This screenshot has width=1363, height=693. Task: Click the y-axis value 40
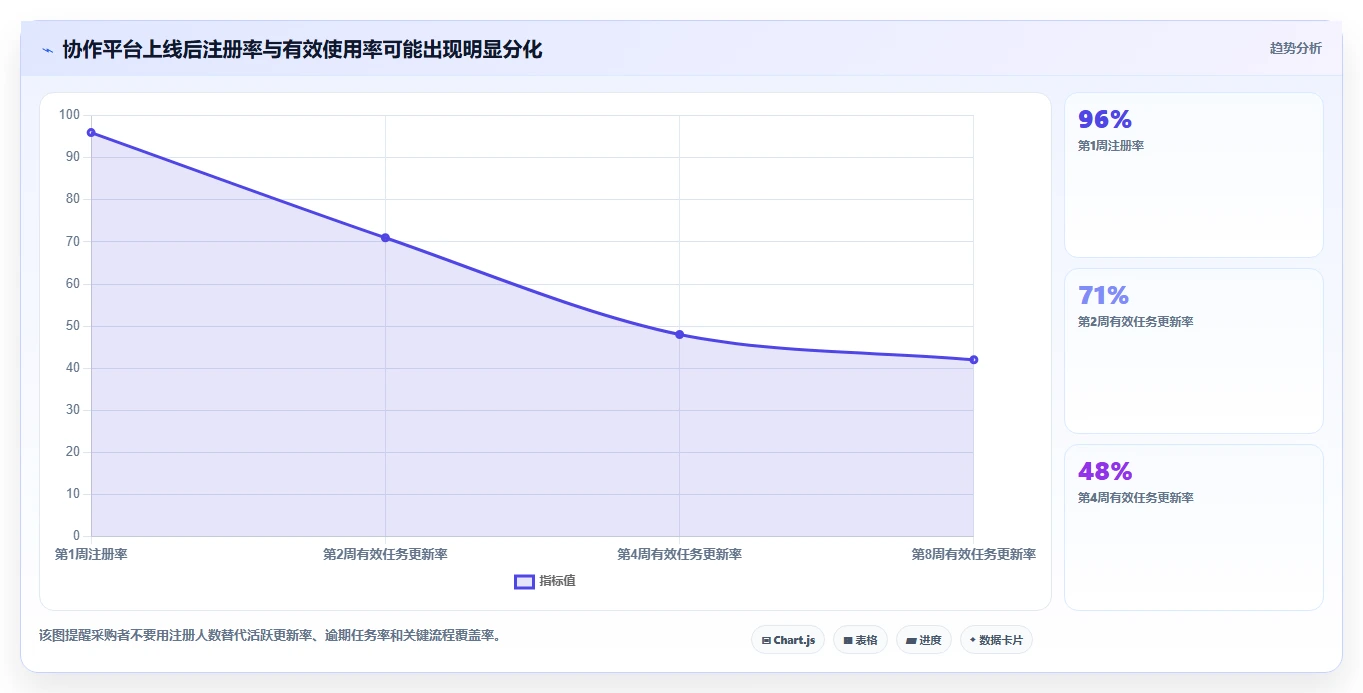(x=72, y=368)
